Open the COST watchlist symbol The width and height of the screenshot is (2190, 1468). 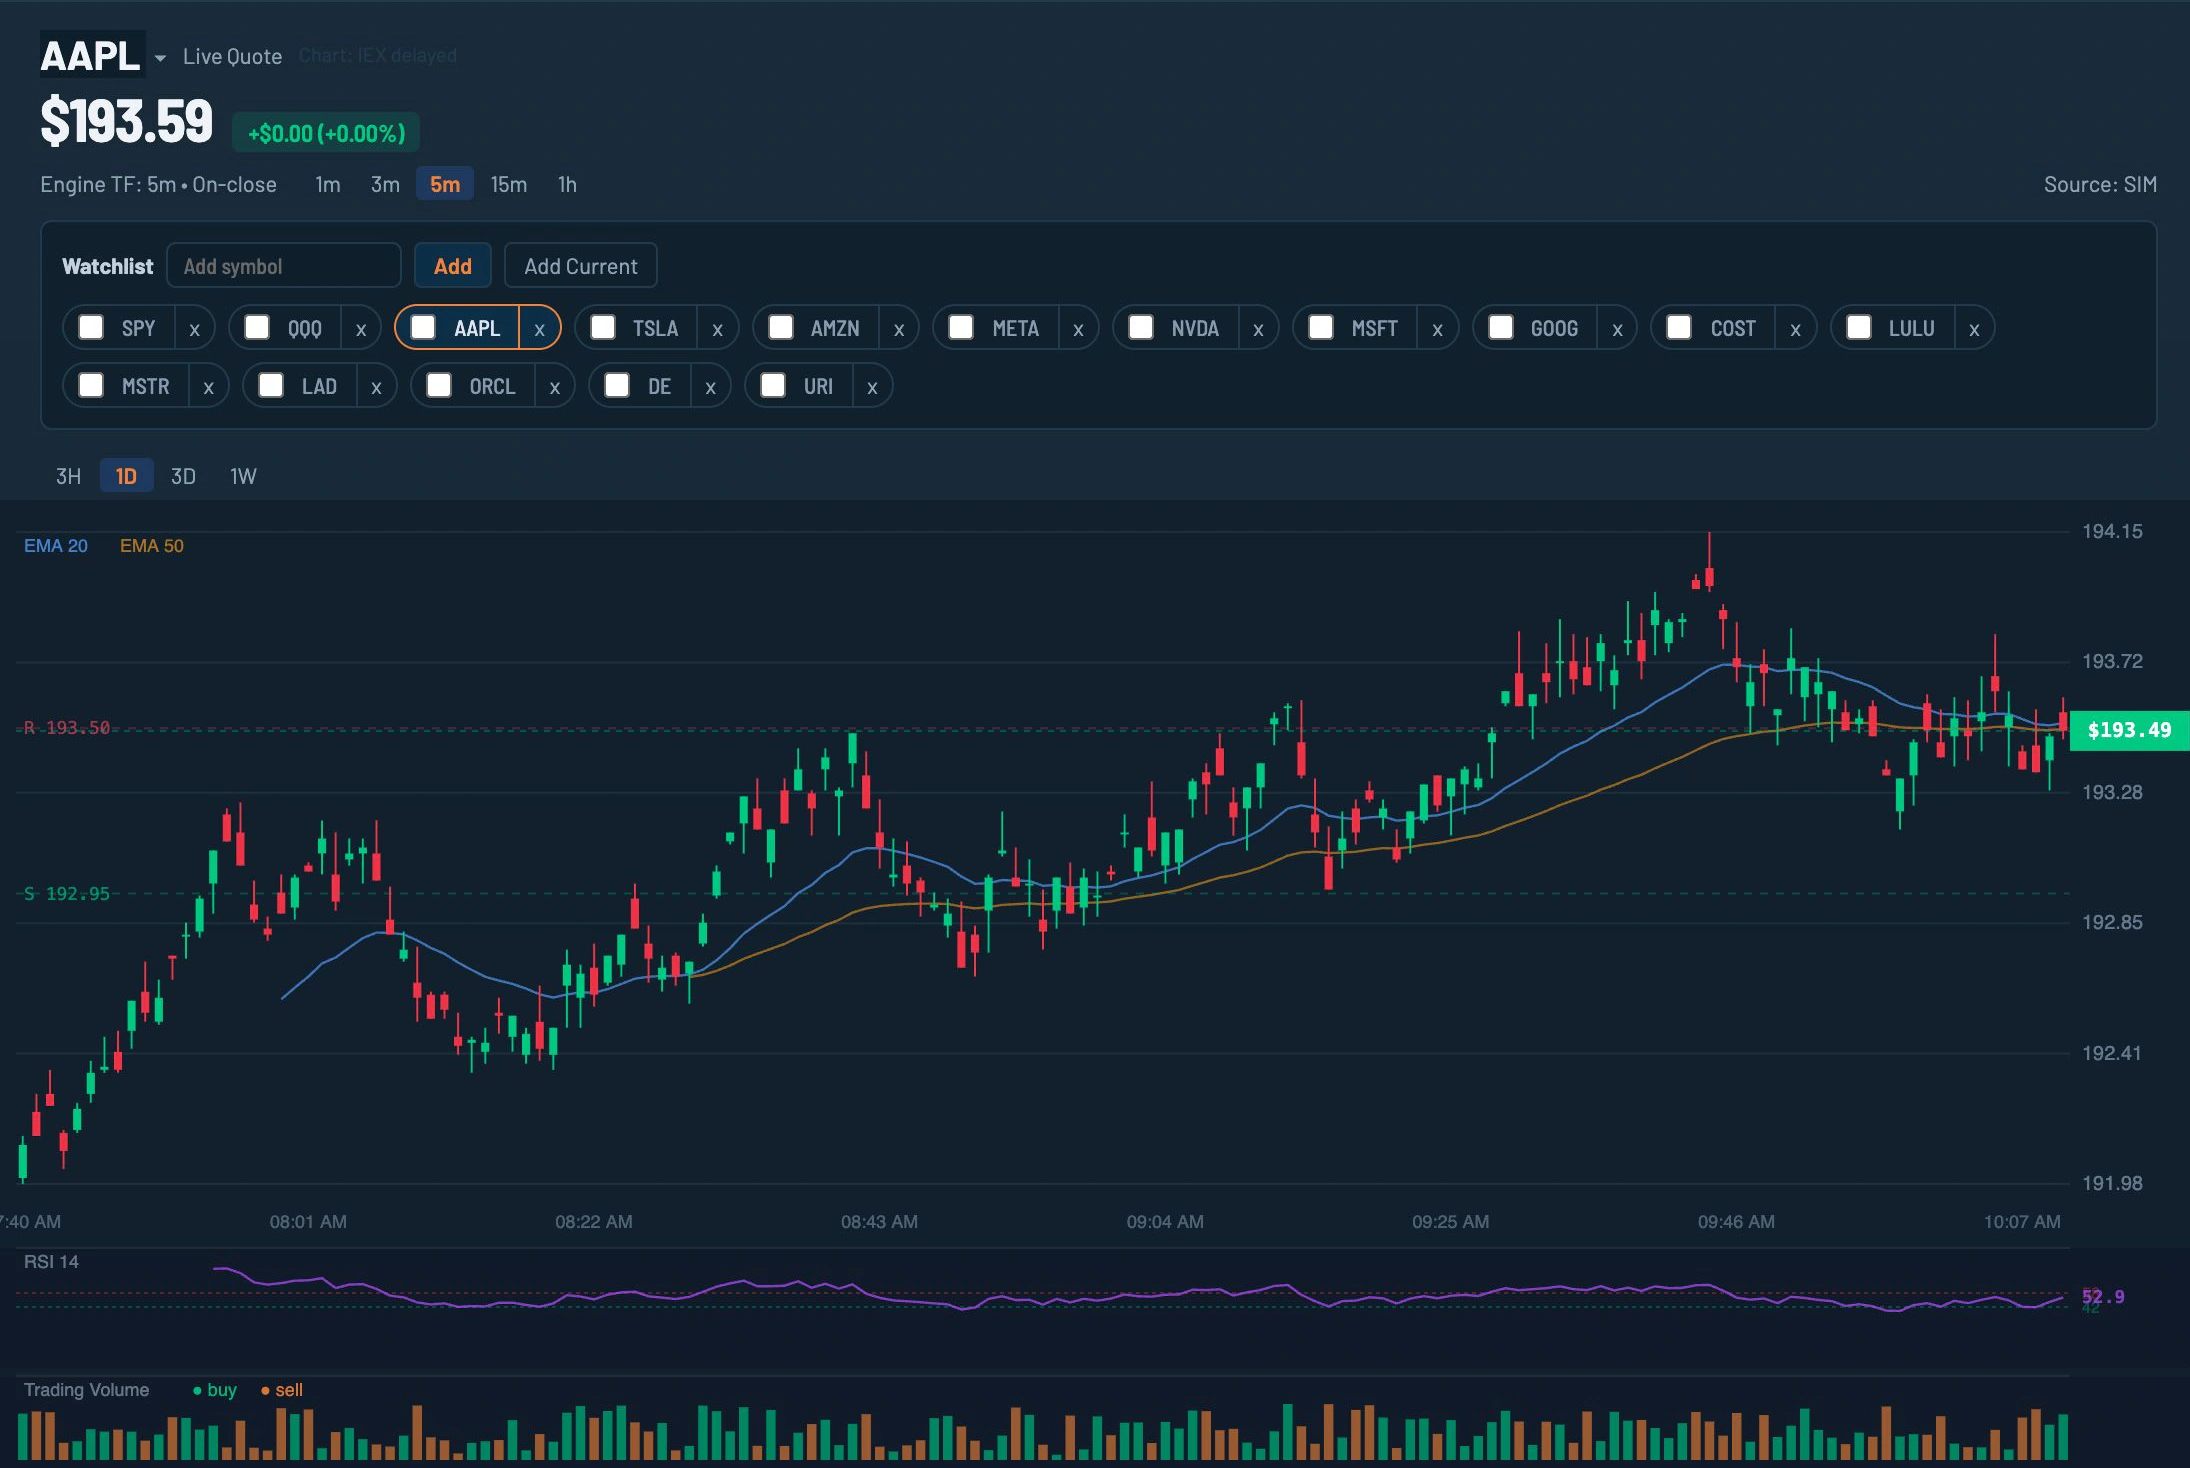coord(1733,328)
